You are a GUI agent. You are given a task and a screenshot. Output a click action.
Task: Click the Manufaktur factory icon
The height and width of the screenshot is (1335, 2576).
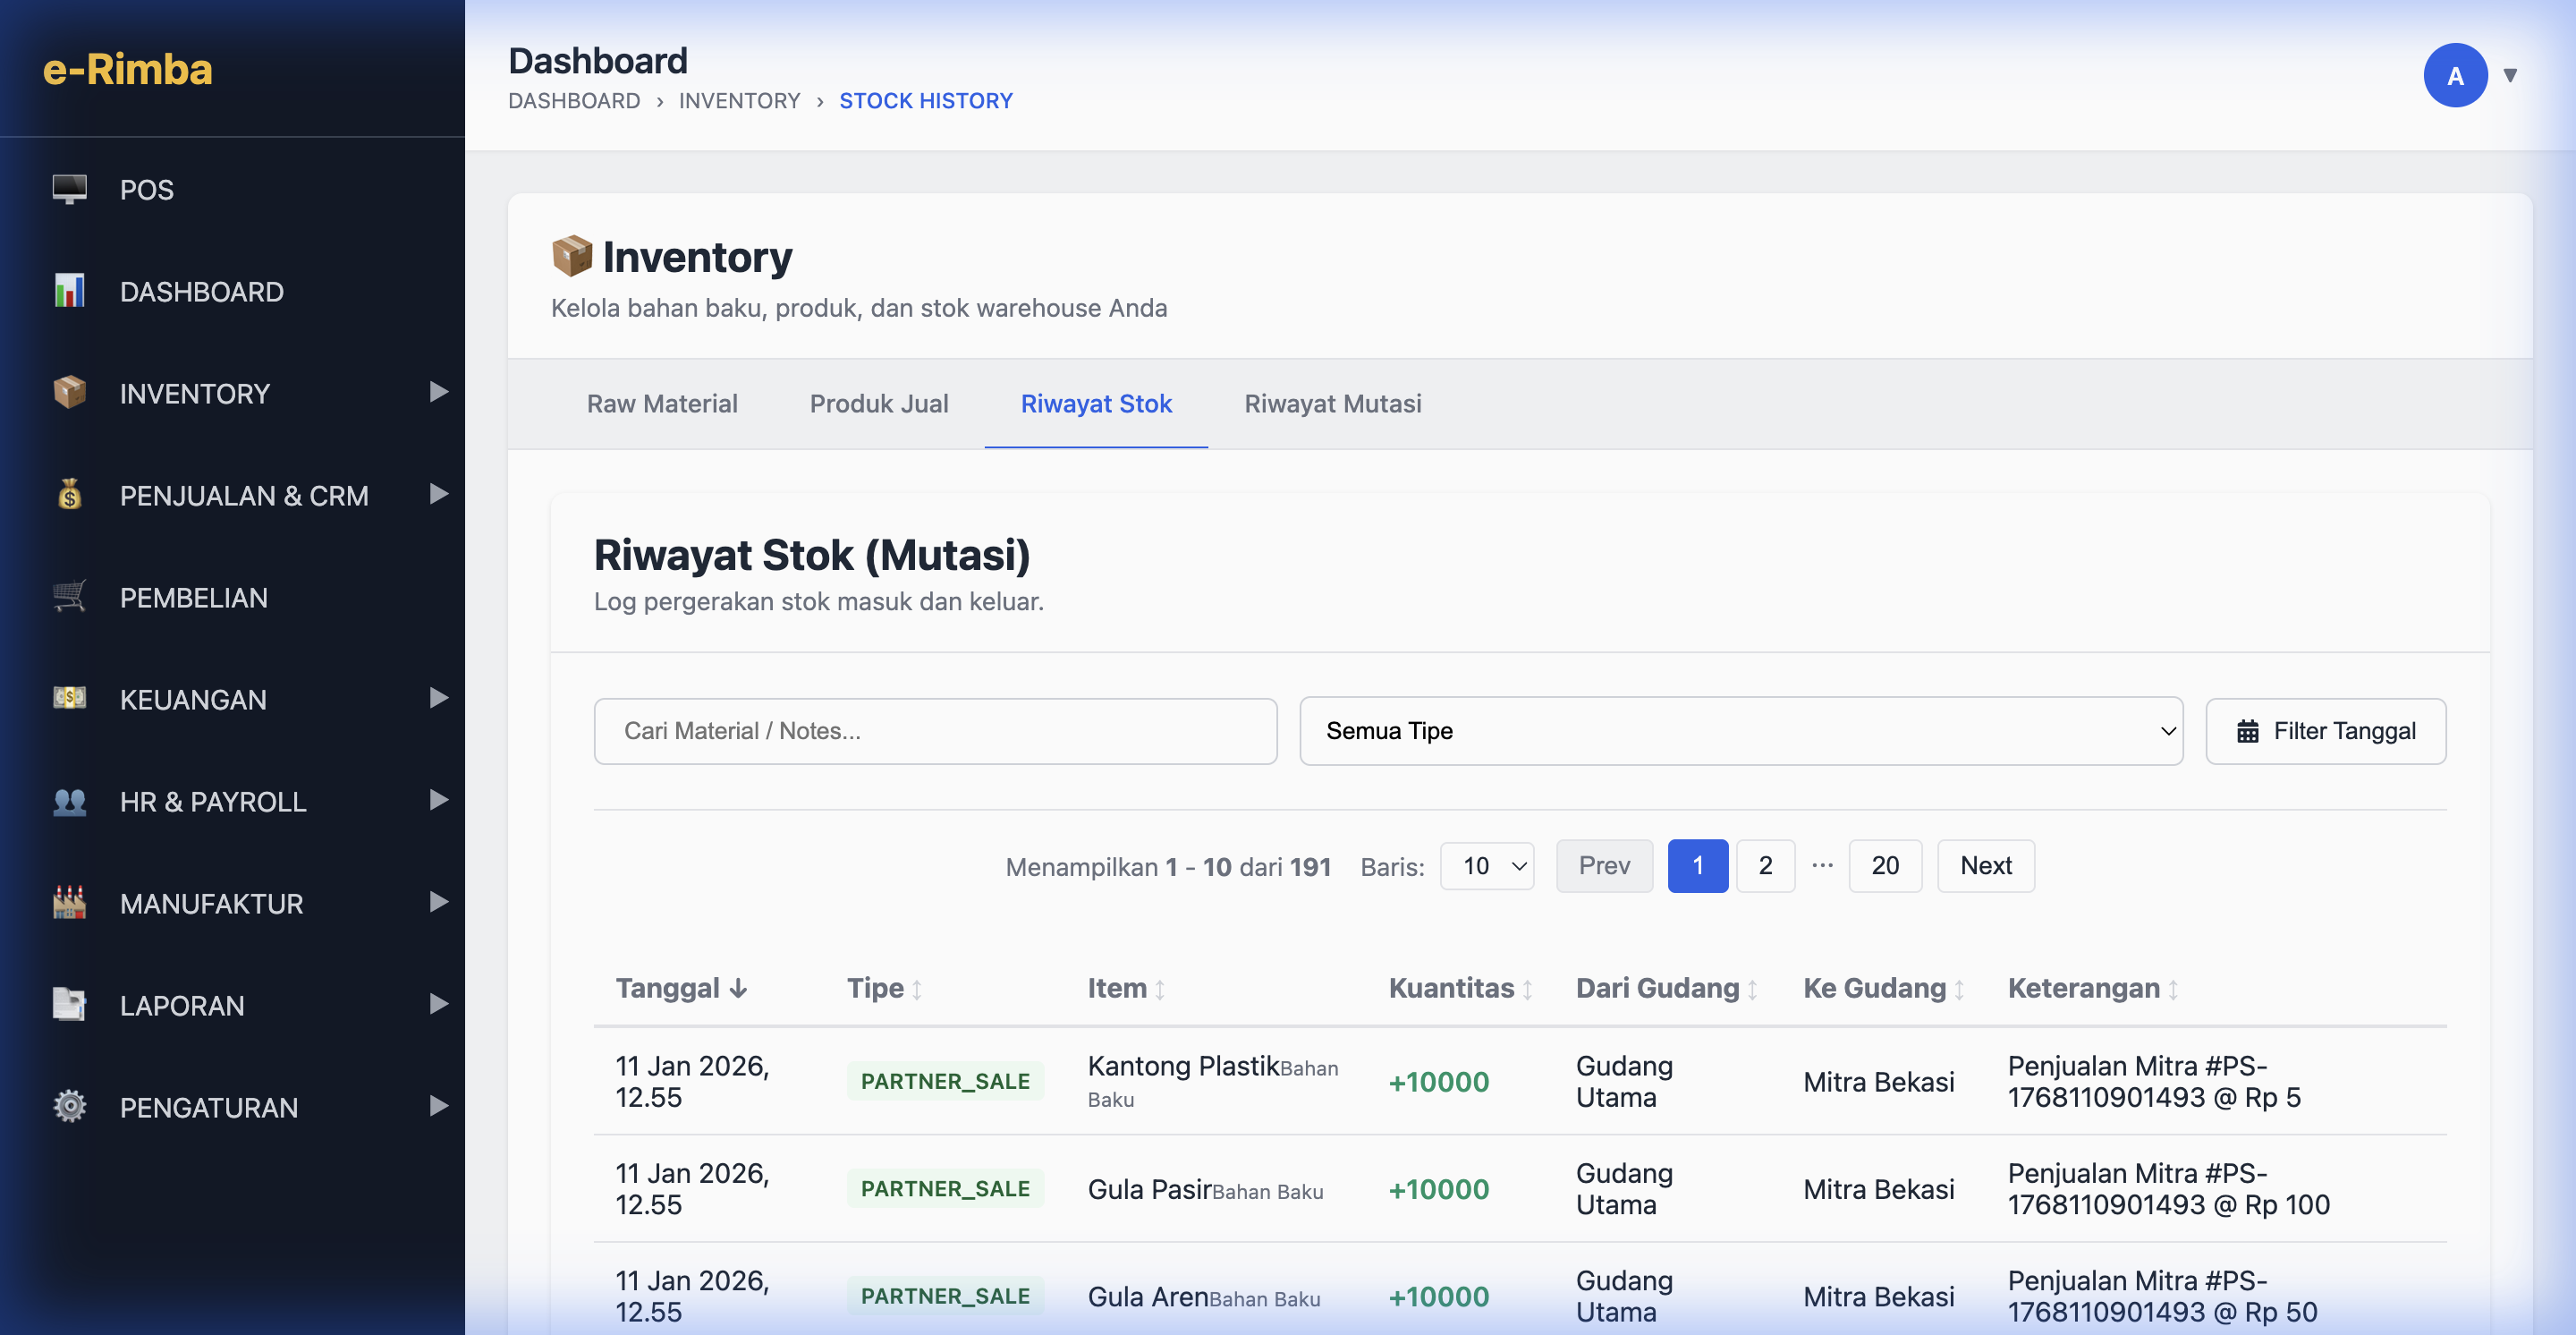(69, 903)
